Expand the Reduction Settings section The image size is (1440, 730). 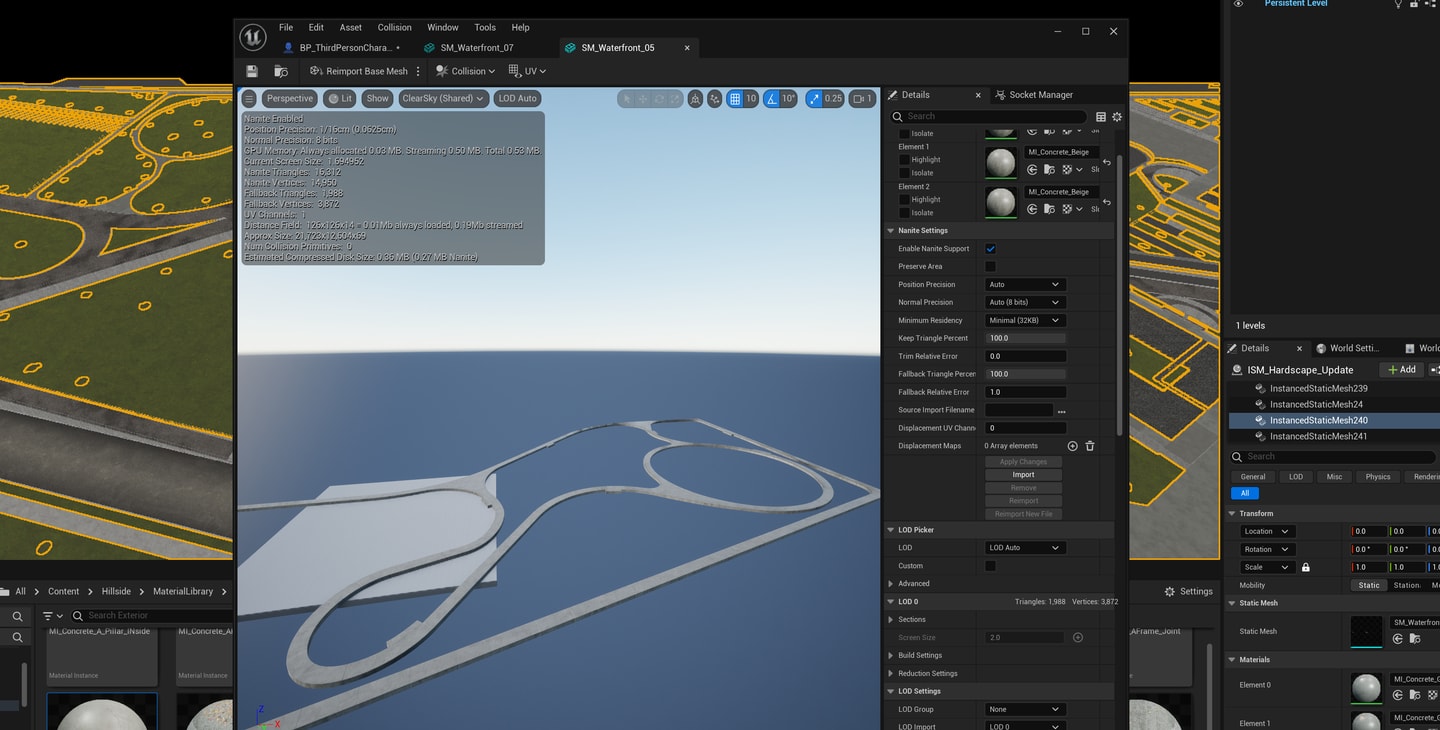coord(891,673)
